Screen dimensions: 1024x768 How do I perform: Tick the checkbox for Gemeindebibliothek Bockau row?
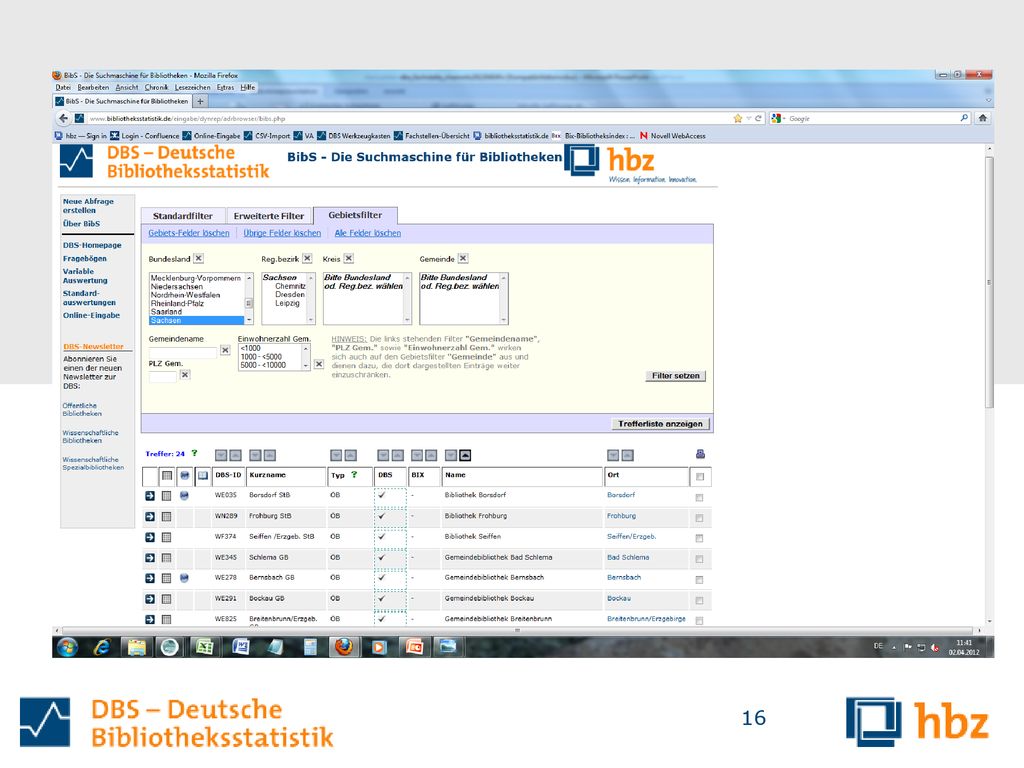tap(699, 600)
